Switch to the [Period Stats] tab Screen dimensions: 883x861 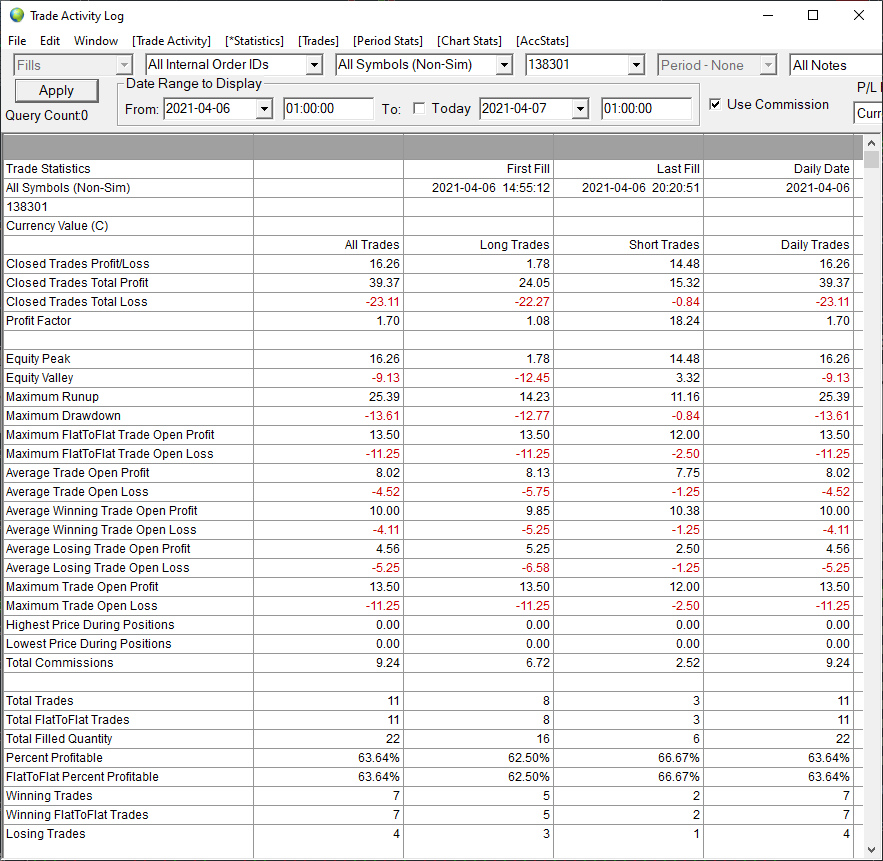(x=387, y=41)
